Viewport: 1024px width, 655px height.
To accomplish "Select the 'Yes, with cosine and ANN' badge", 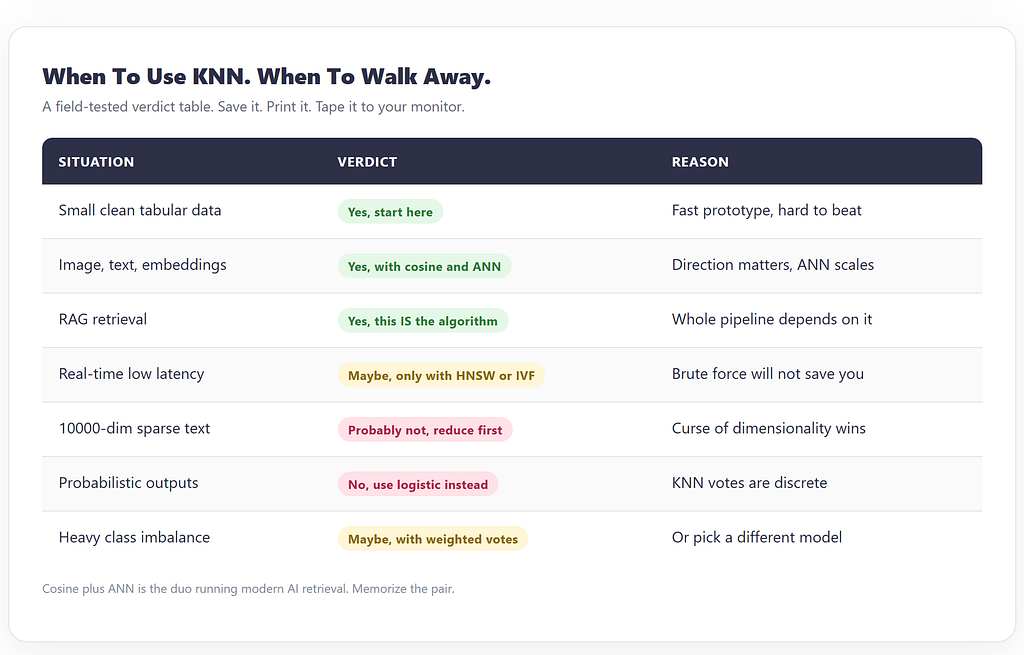I will (424, 266).
